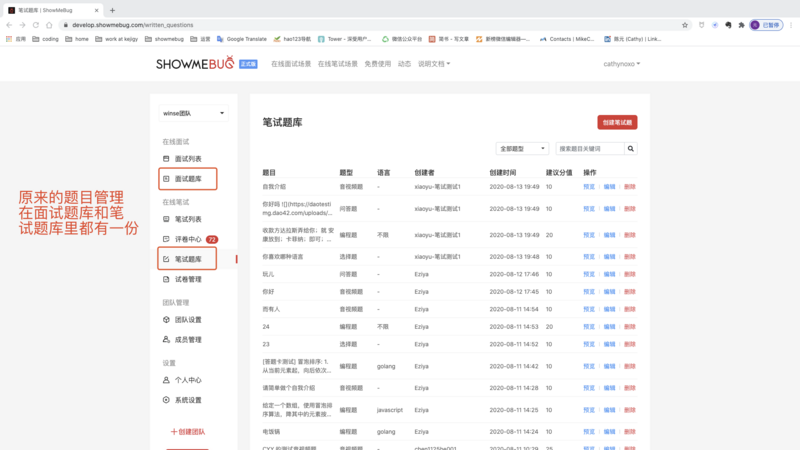The height and width of the screenshot is (450, 800).
Task: Click the 系统设置 gear icon
Action: click(166, 400)
